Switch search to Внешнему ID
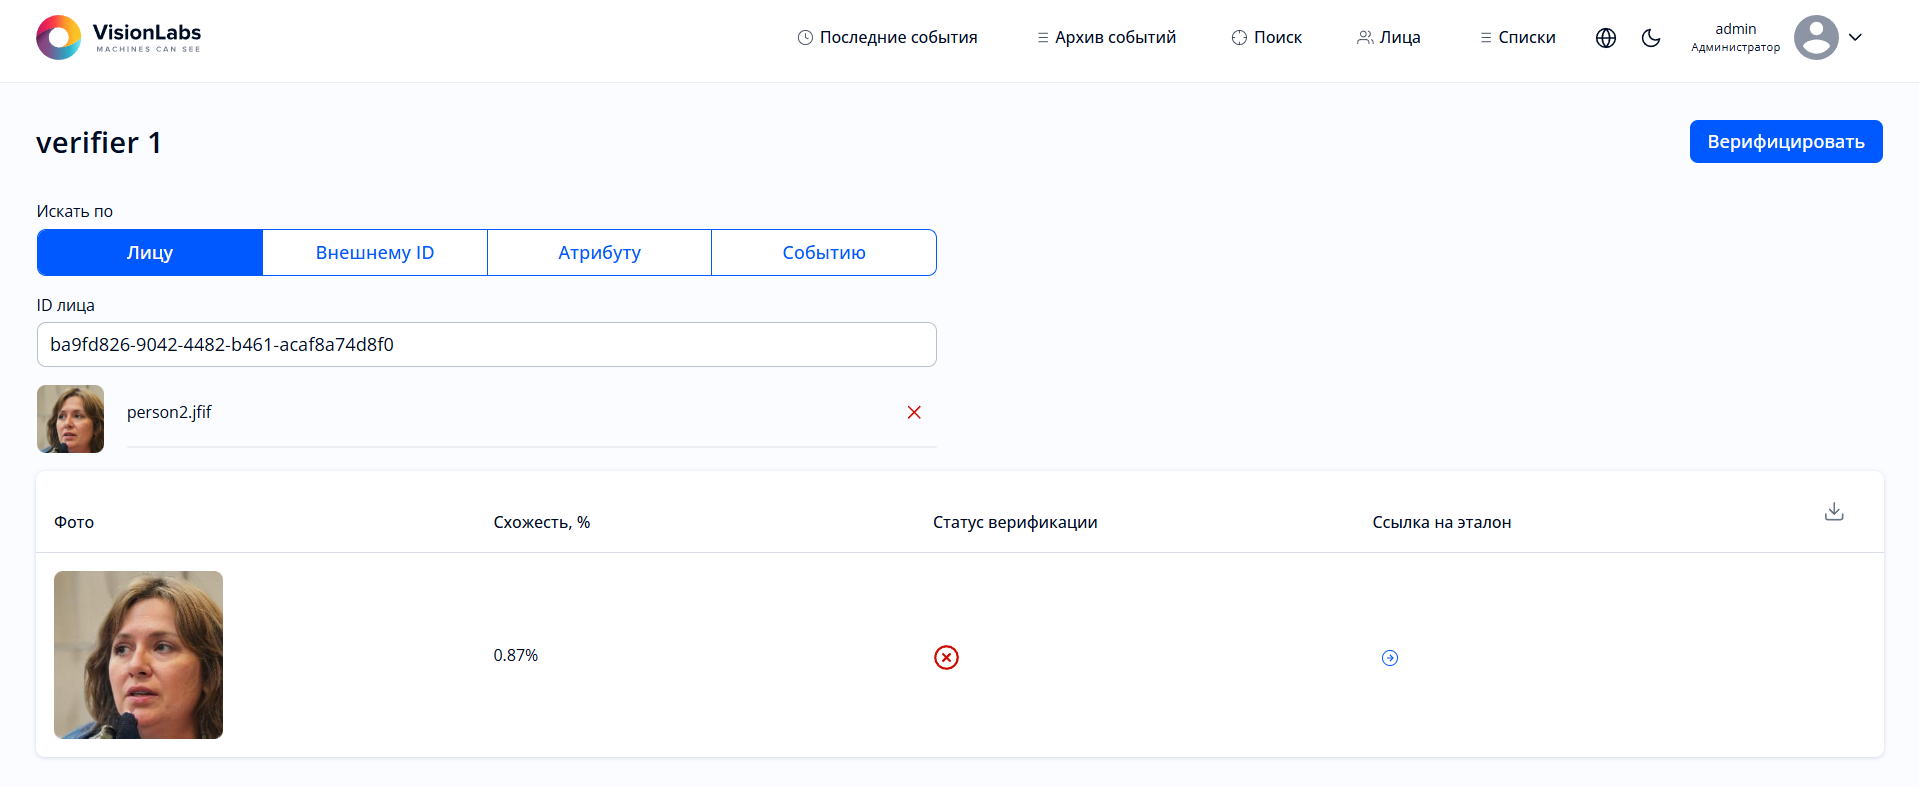1919x787 pixels. (x=375, y=253)
